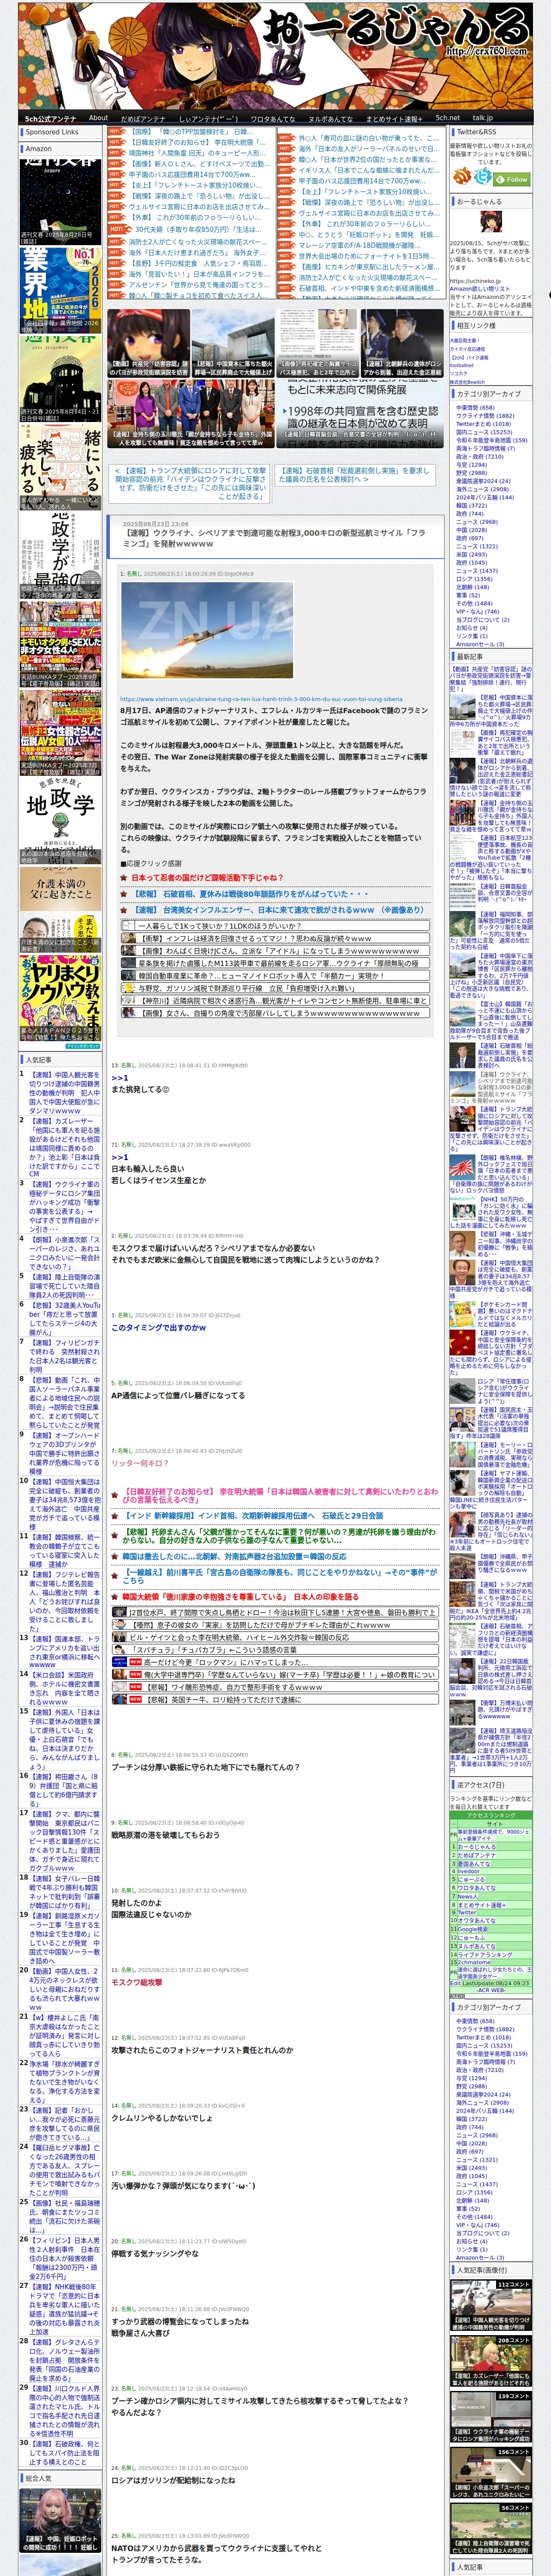Click star icon beside 日本って忍者の国
This screenshot has height=2576, width=551.
124,878
